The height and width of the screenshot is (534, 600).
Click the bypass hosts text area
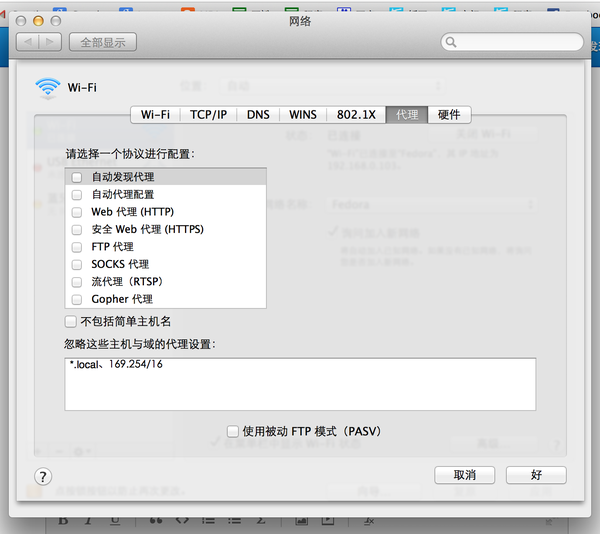300,384
